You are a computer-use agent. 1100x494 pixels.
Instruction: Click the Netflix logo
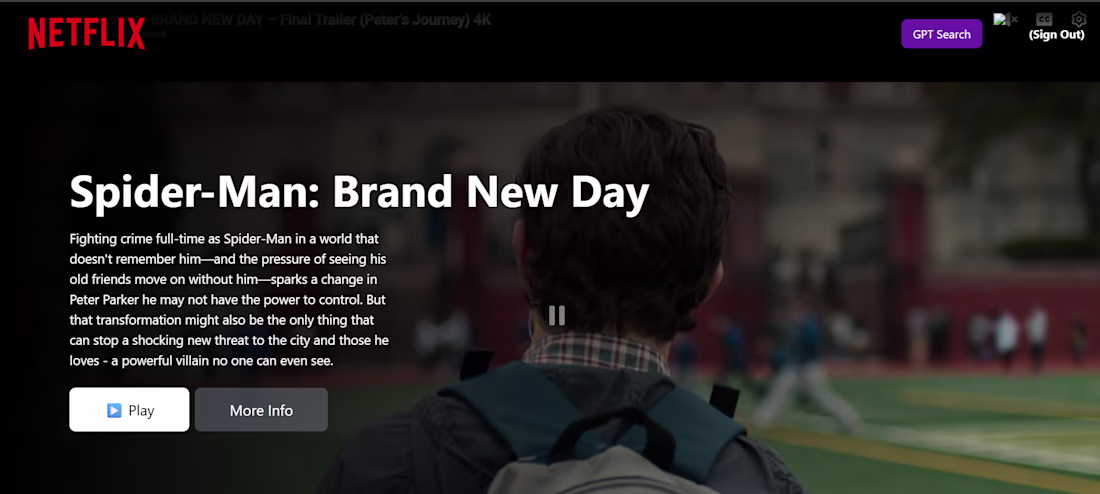click(x=86, y=34)
